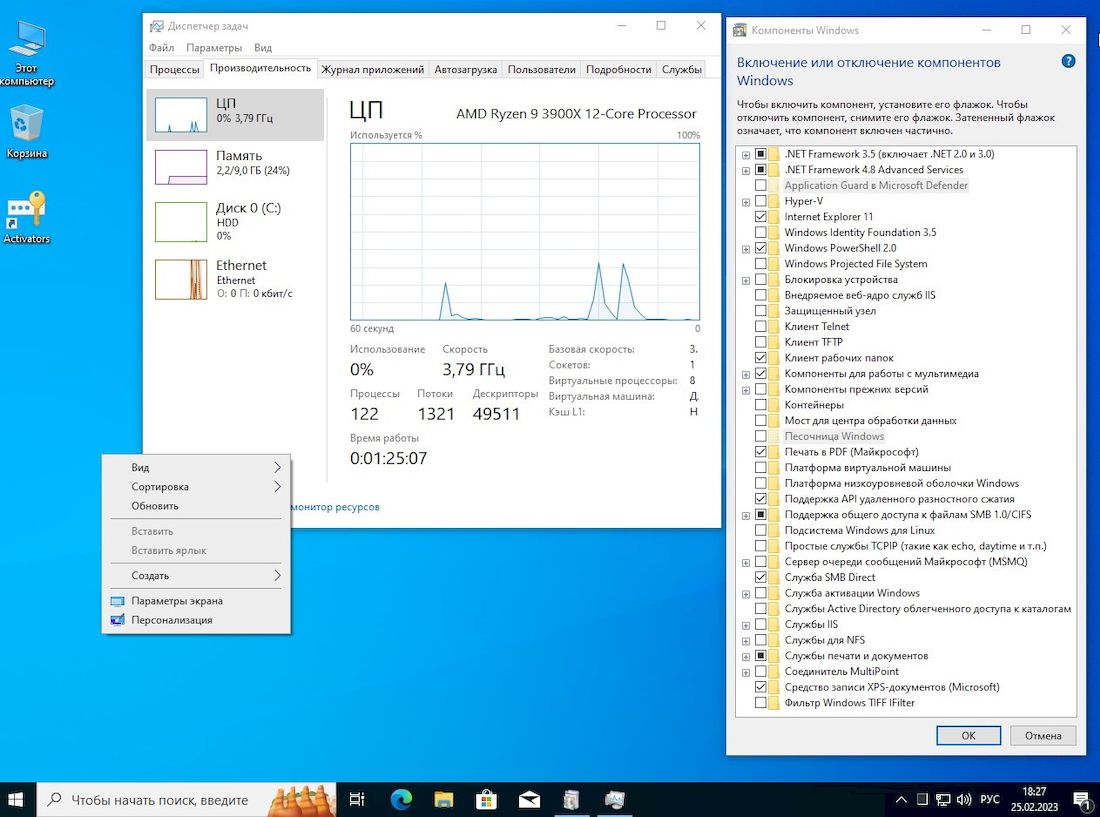
Task: Open Параметры menu in Task Manager
Action: [214, 48]
